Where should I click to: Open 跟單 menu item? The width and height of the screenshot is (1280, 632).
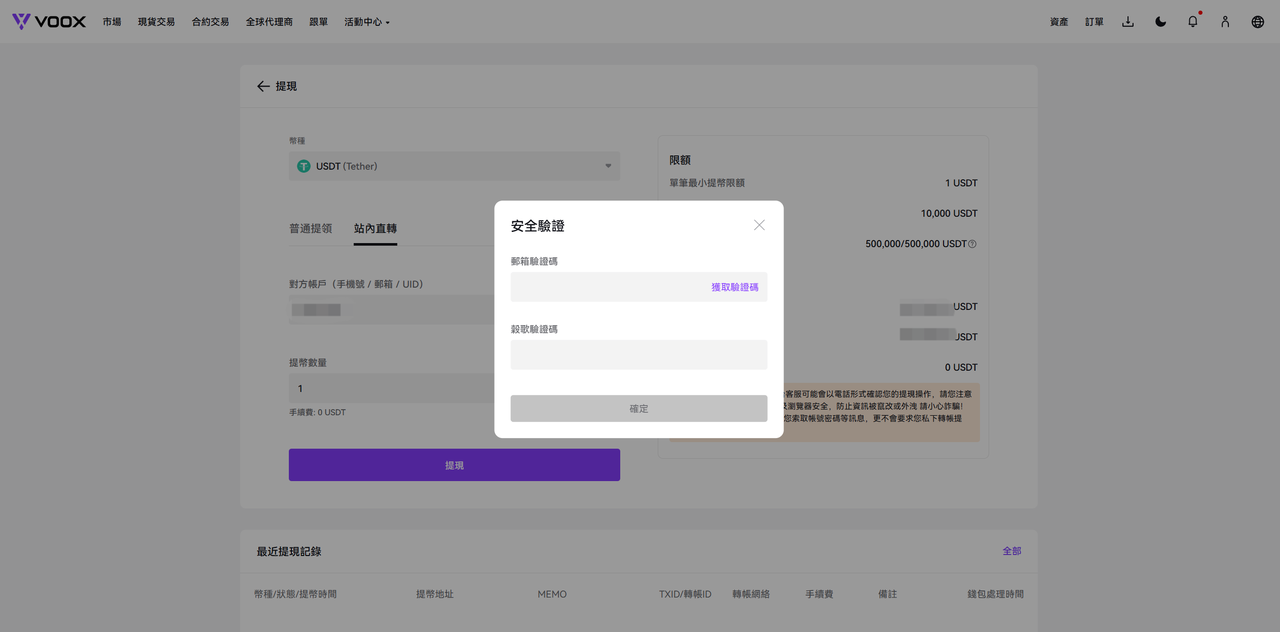[x=318, y=21]
